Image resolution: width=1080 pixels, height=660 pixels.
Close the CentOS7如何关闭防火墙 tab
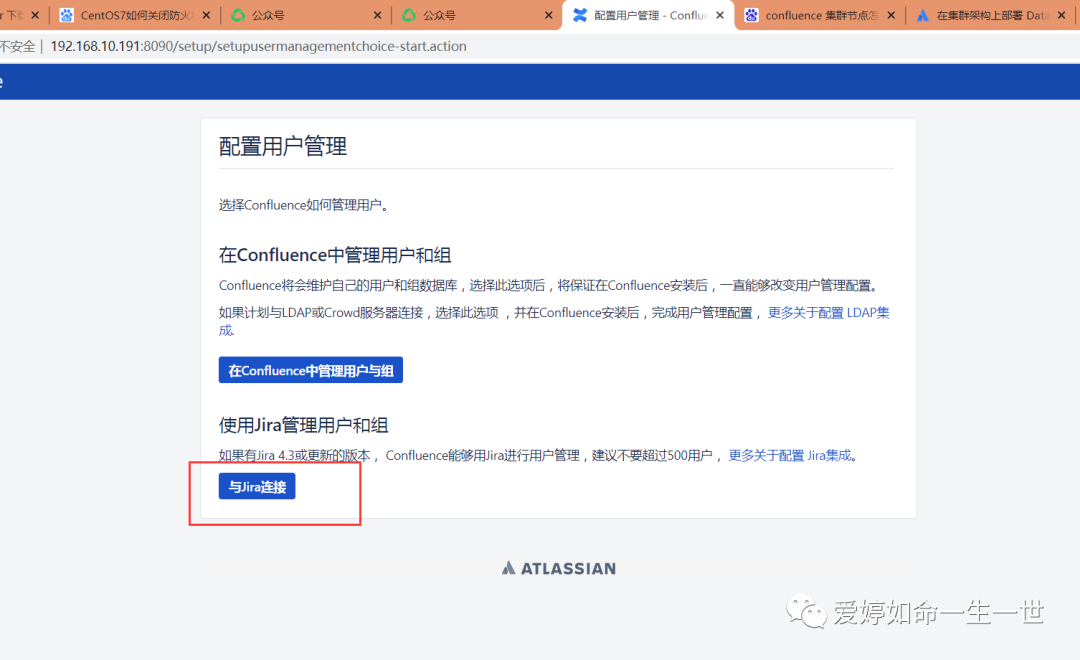(x=206, y=15)
